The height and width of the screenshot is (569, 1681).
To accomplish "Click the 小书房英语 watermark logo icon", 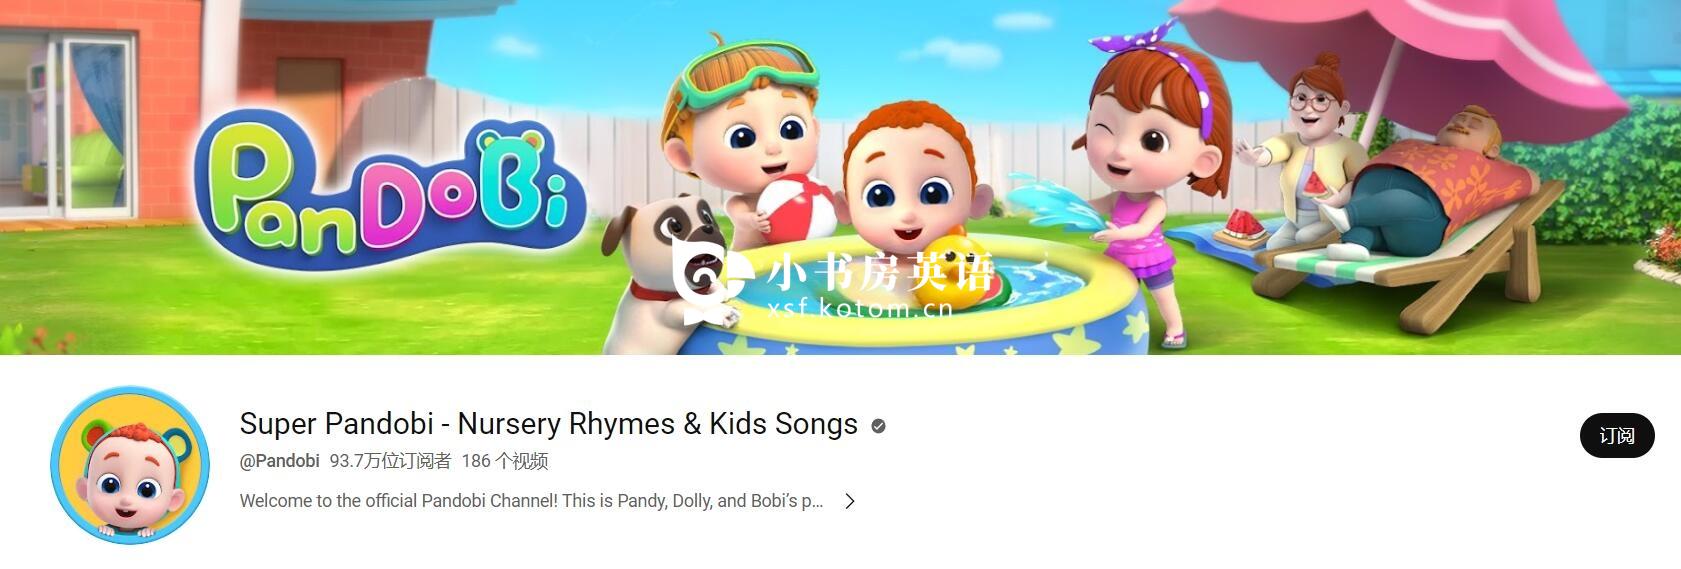I will tap(712, 282).
